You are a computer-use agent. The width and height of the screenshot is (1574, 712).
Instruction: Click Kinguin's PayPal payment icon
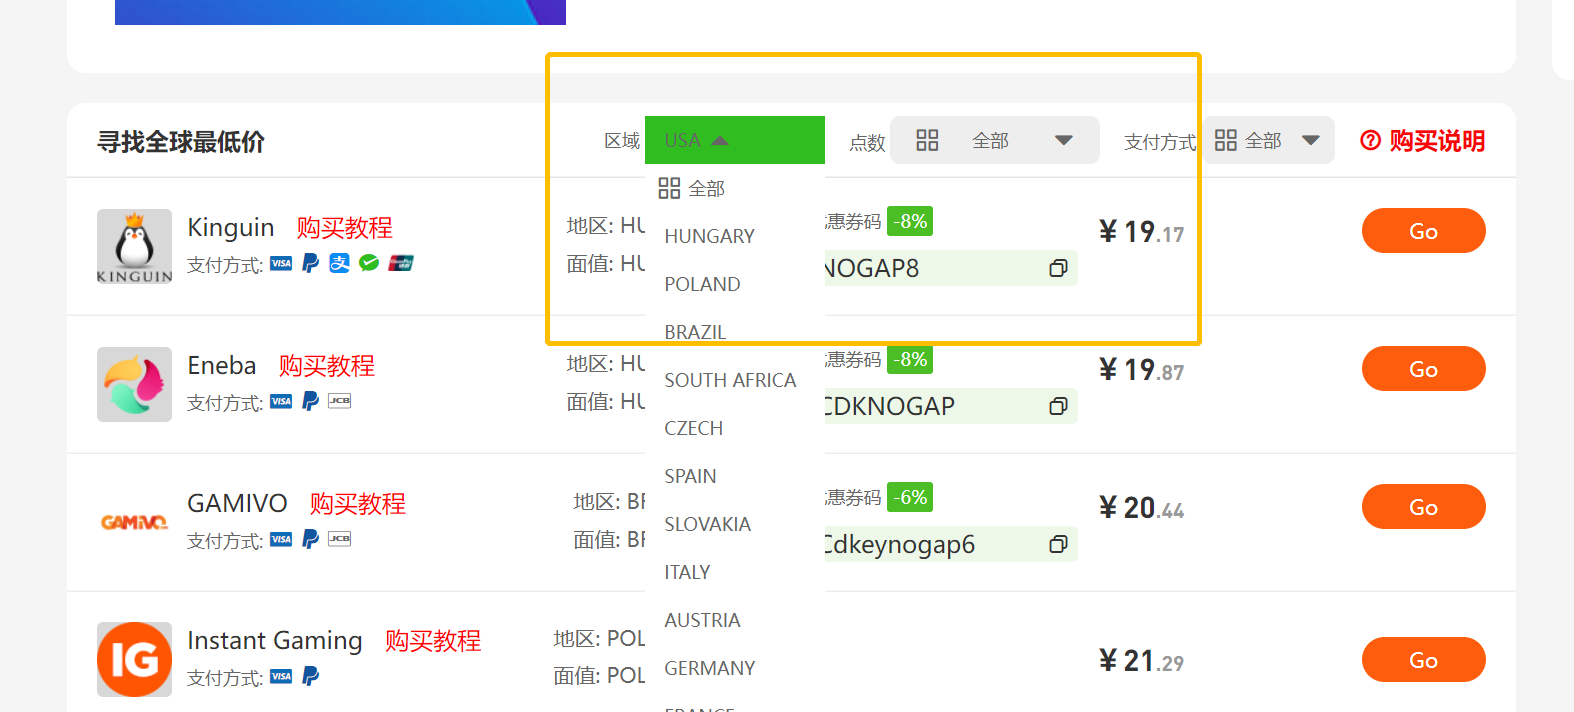311,263
